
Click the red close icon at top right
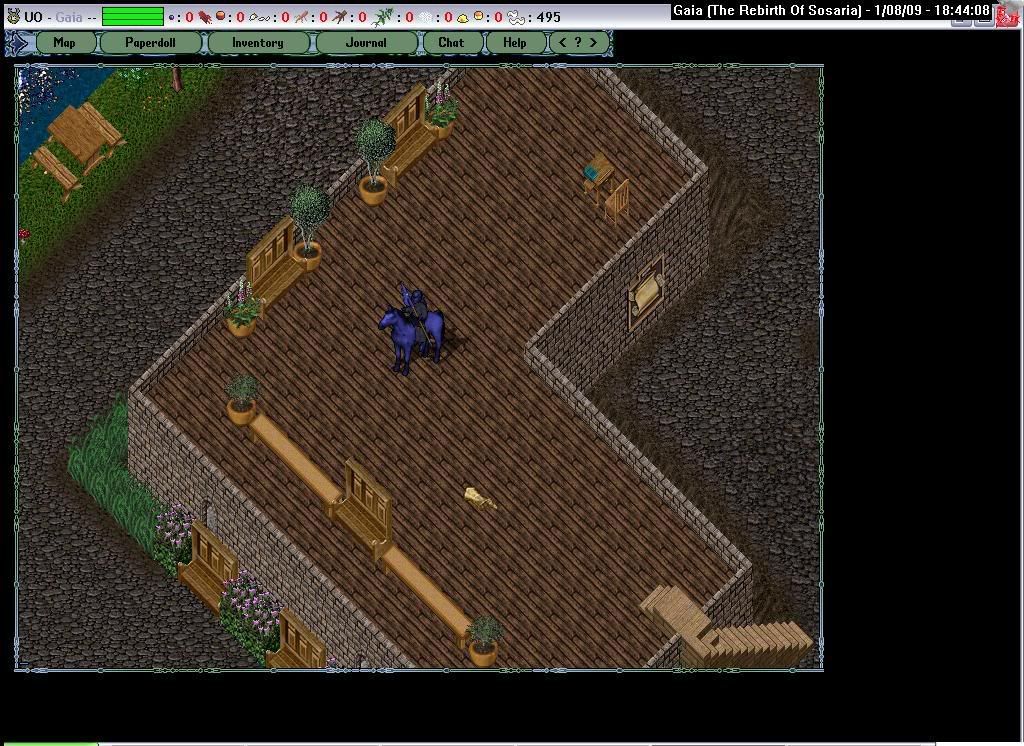pyautogui.click(x=1007, y=17)
